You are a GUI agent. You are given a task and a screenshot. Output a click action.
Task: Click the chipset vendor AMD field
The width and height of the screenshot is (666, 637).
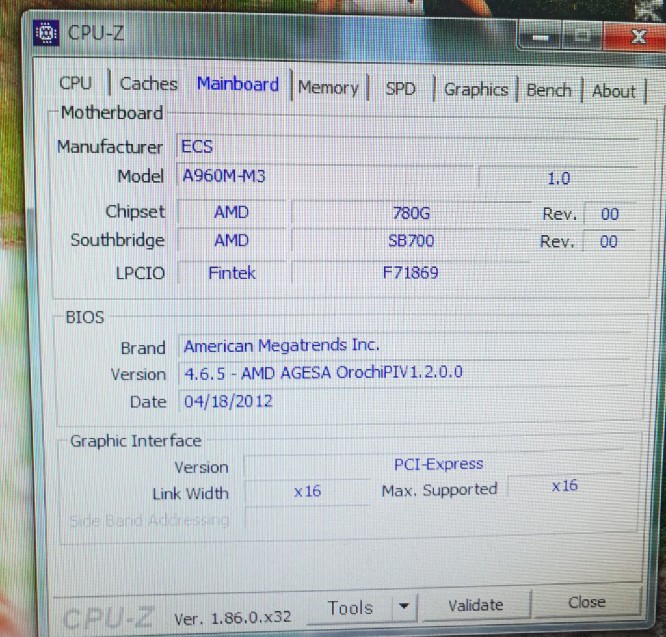pyautogui.click(x=231, y=212)
